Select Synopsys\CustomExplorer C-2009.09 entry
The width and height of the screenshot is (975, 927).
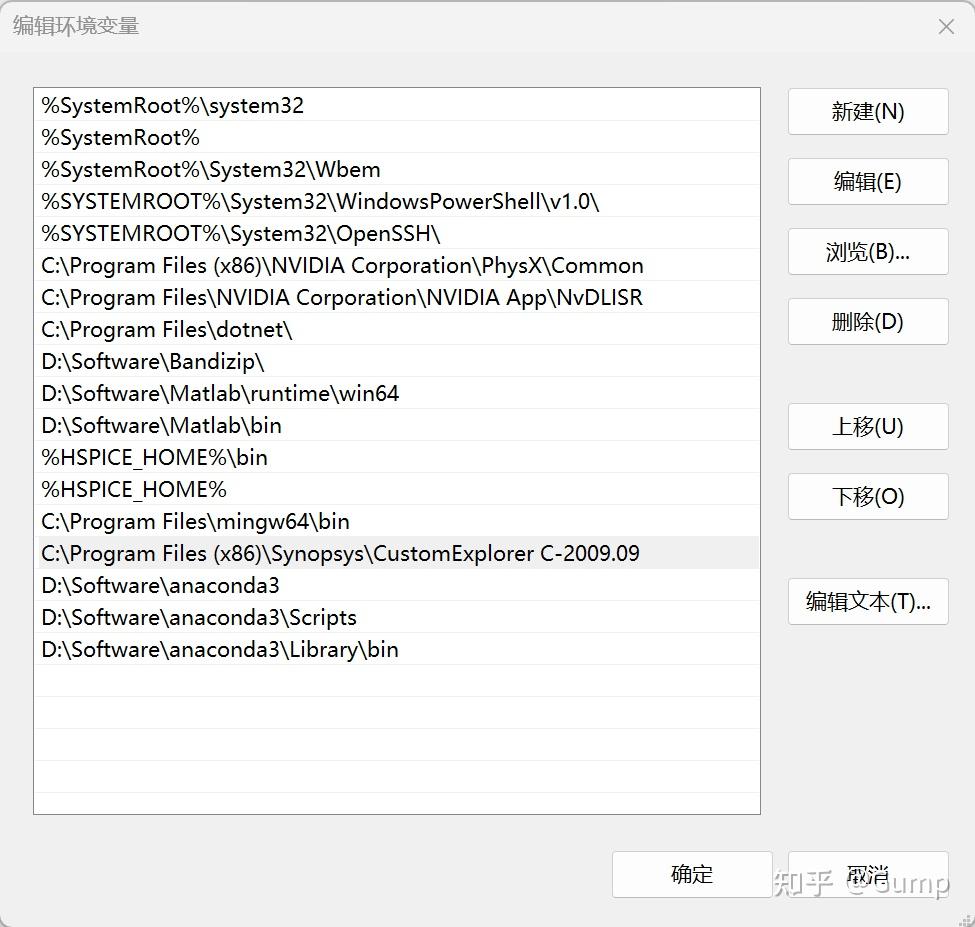click(x=398, y=553)
